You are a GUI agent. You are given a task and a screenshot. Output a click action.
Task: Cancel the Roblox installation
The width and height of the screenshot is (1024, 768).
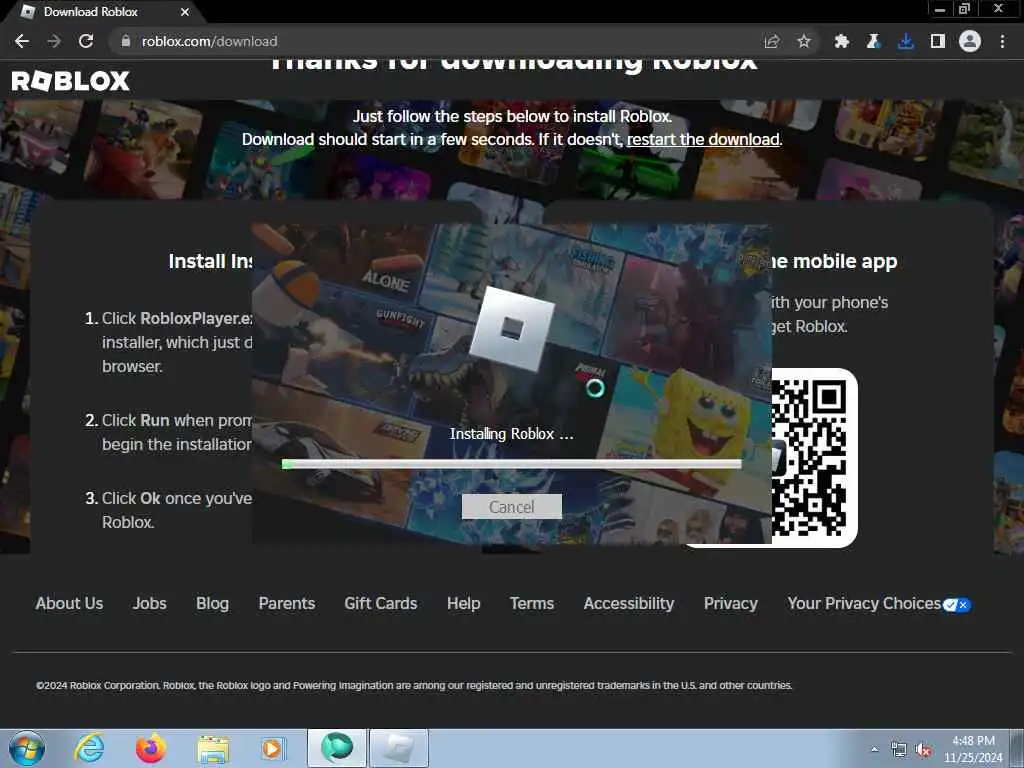coord(511,507)
